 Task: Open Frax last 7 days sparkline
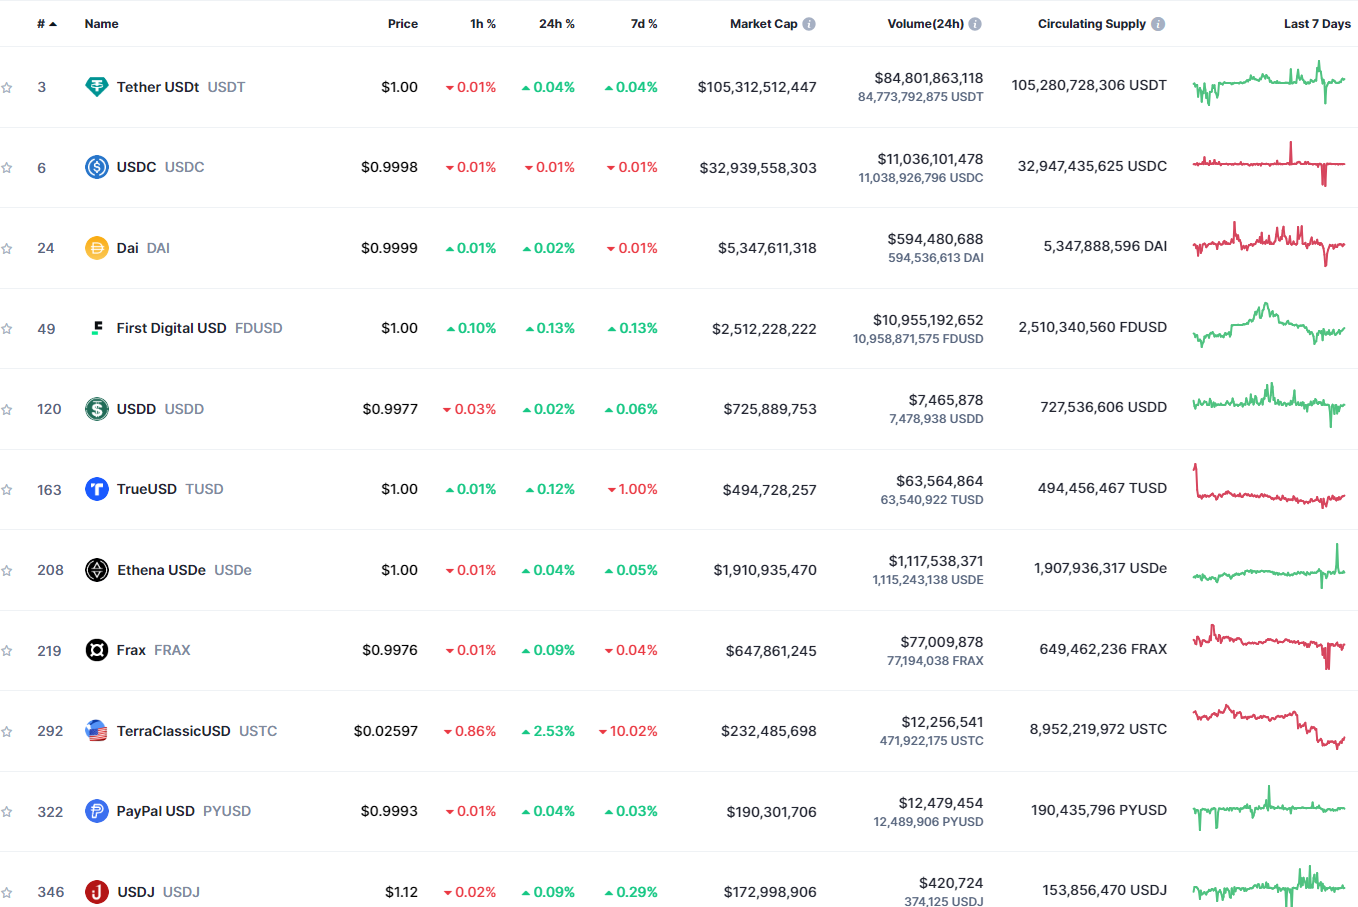pos(1269,647)
